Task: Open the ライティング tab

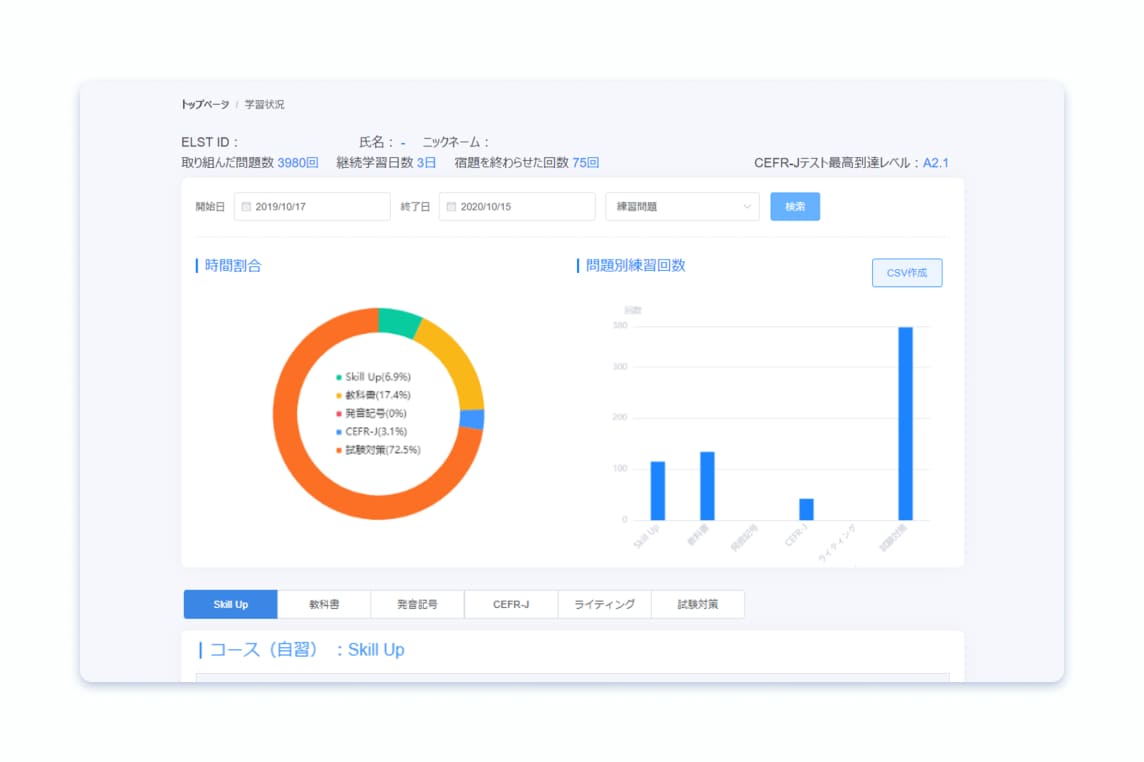Action: (604, 604)
